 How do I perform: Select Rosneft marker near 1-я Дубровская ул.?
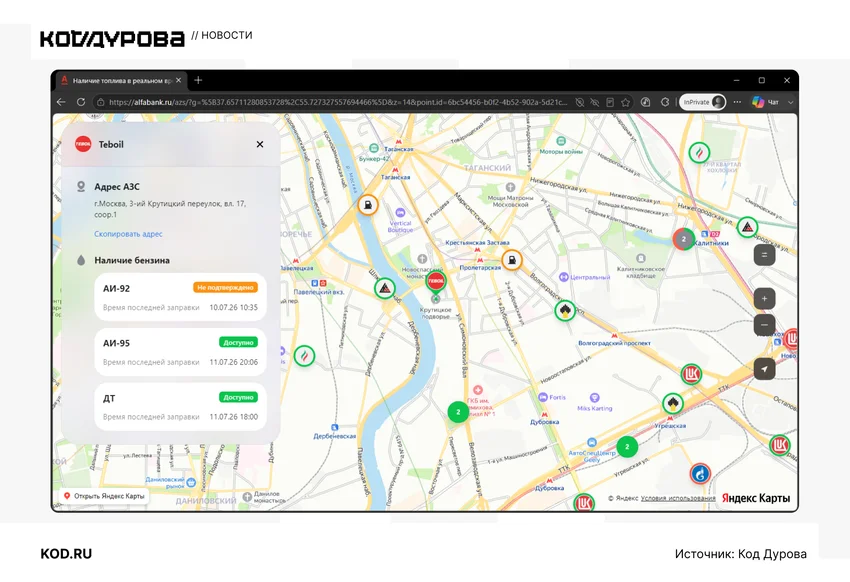[565, 311]
